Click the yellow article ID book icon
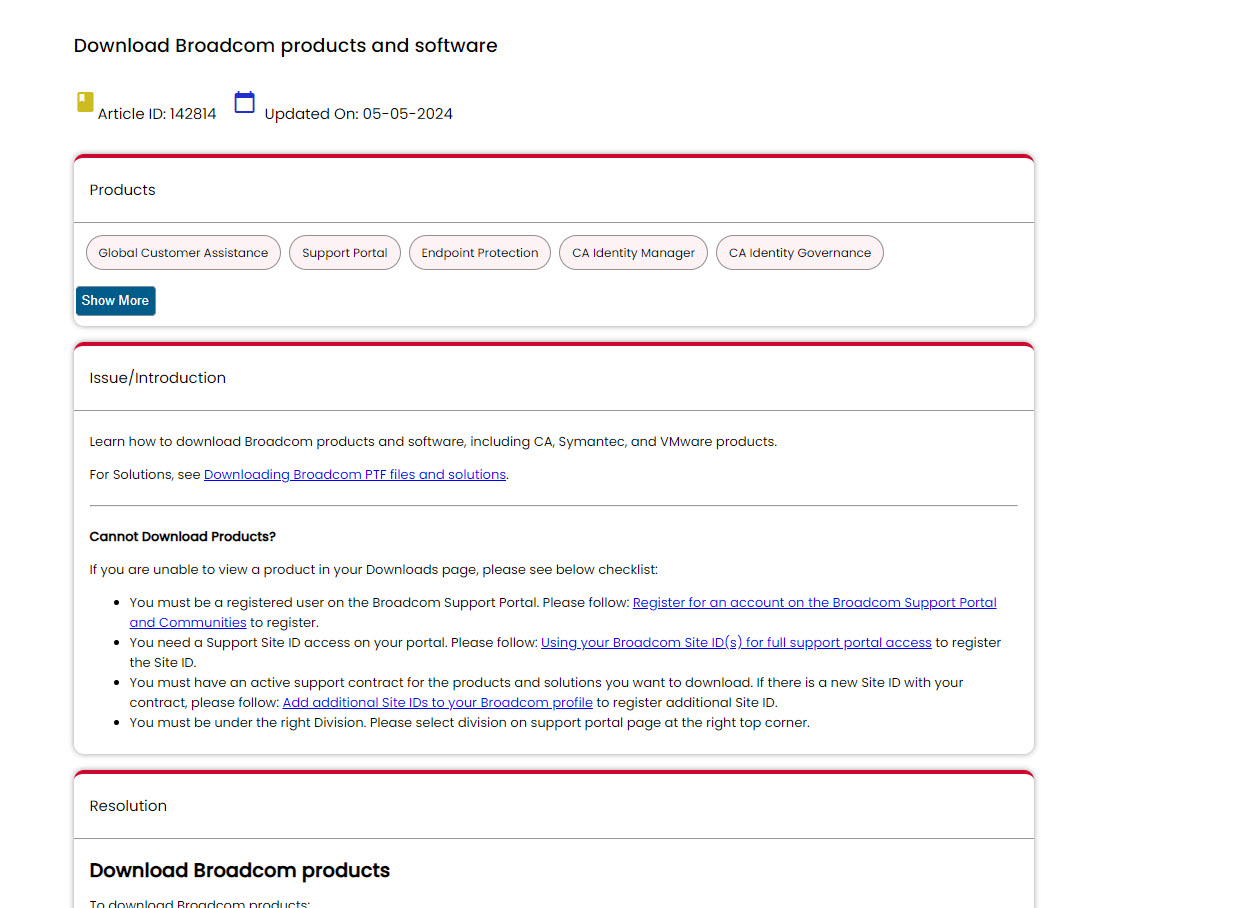 pos(86,102)
